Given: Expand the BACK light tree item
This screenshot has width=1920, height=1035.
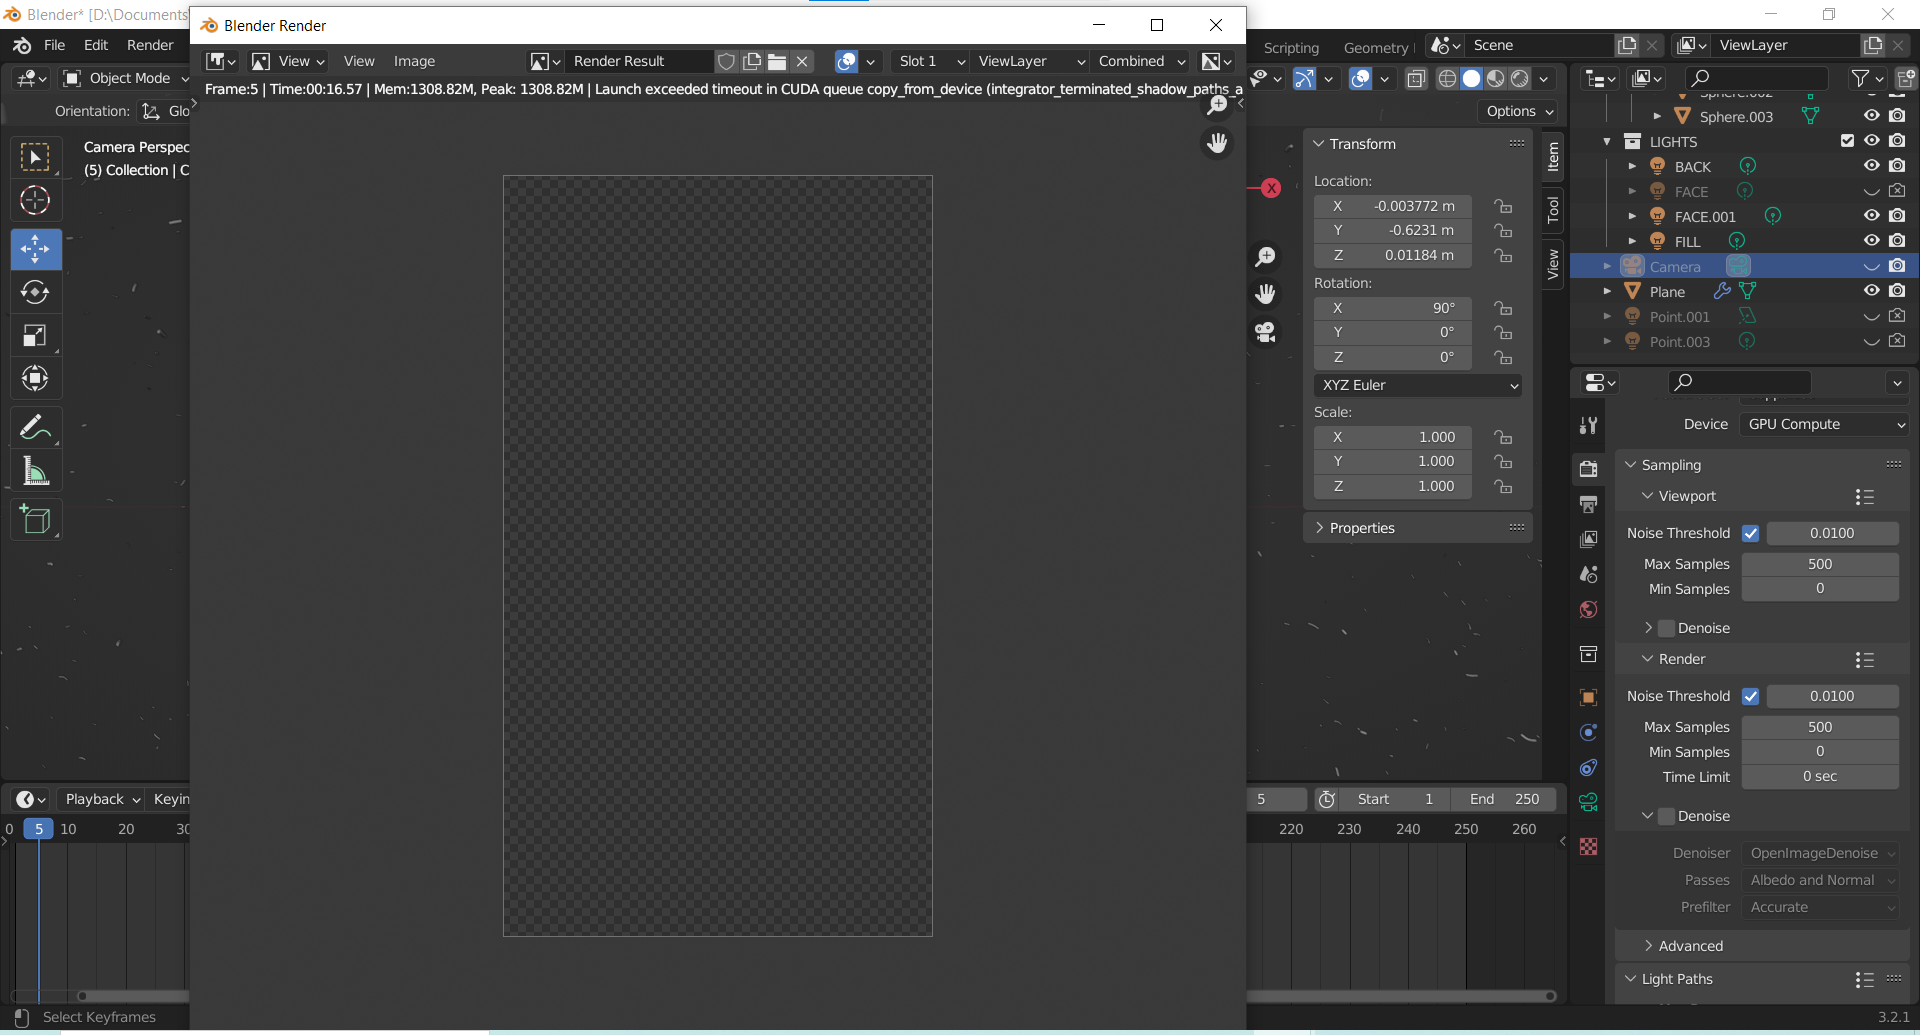Looking at the screenshot, I should pos(1632,166).
